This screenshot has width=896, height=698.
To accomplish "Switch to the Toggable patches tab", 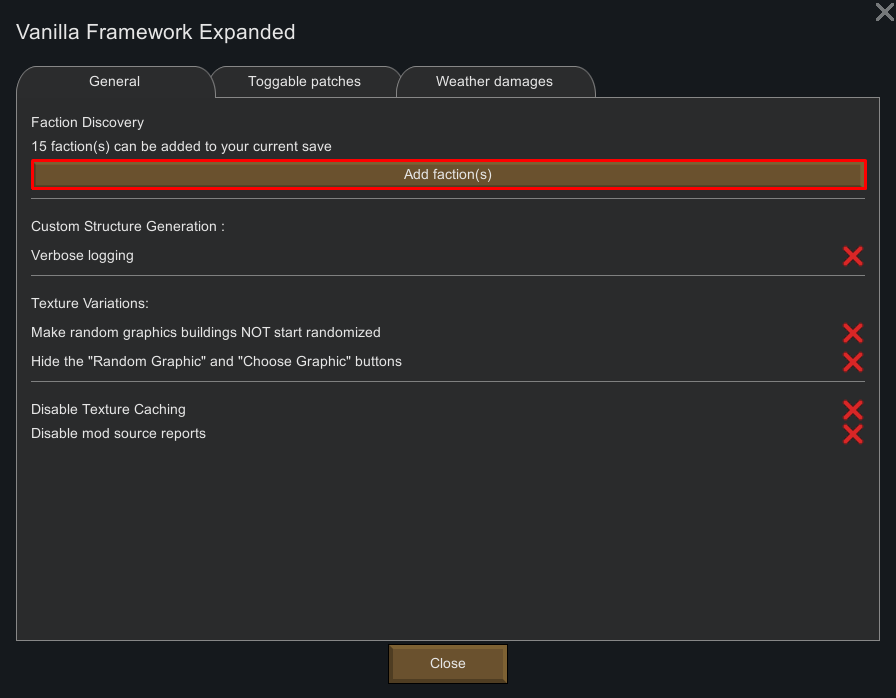I will (x=304, y=82).
